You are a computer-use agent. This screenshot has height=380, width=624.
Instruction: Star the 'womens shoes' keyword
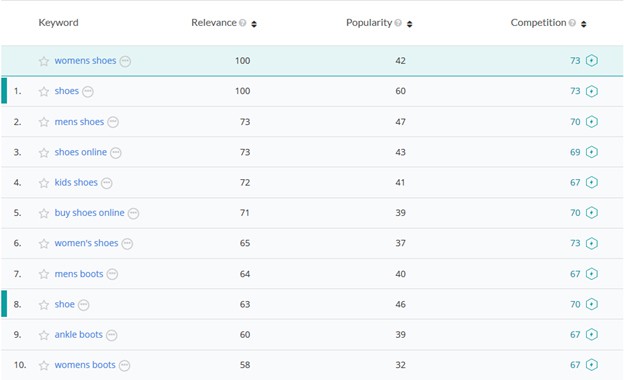tap(44, 61)
